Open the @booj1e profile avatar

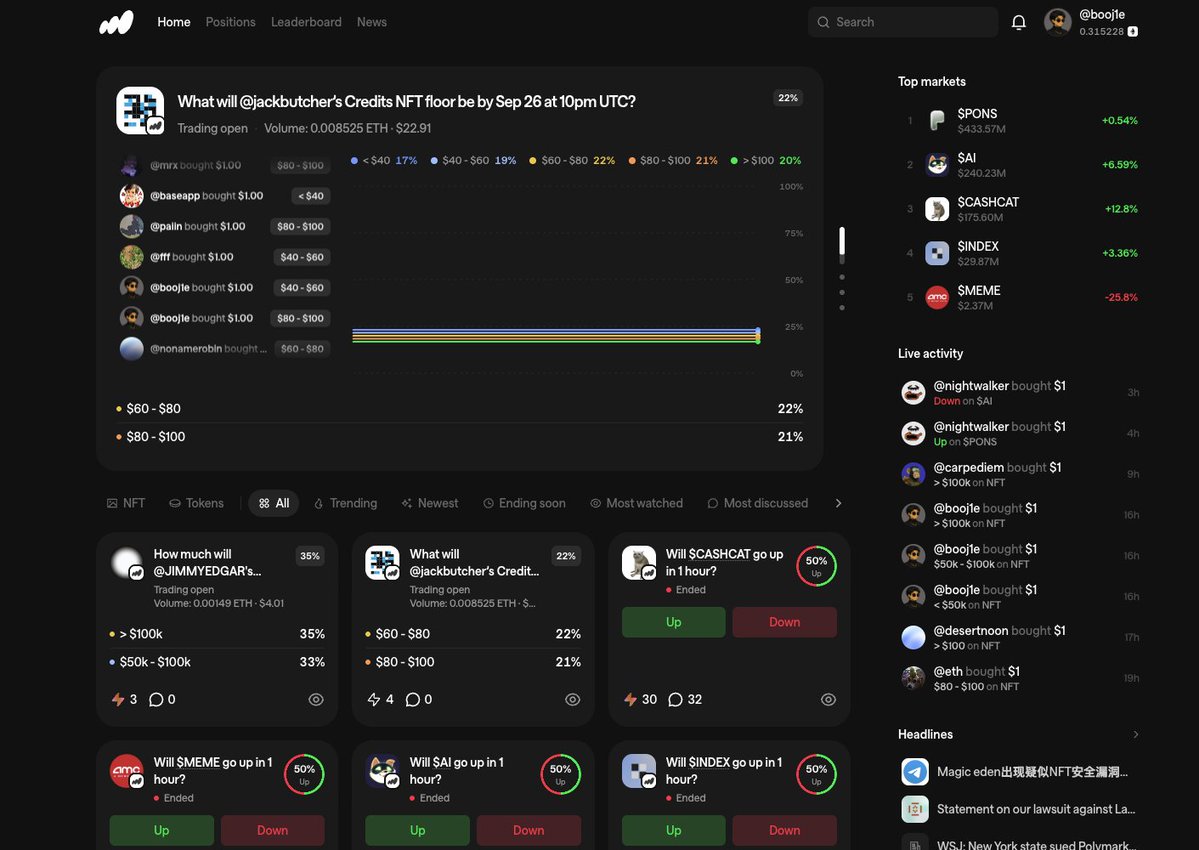(1058, 22)
